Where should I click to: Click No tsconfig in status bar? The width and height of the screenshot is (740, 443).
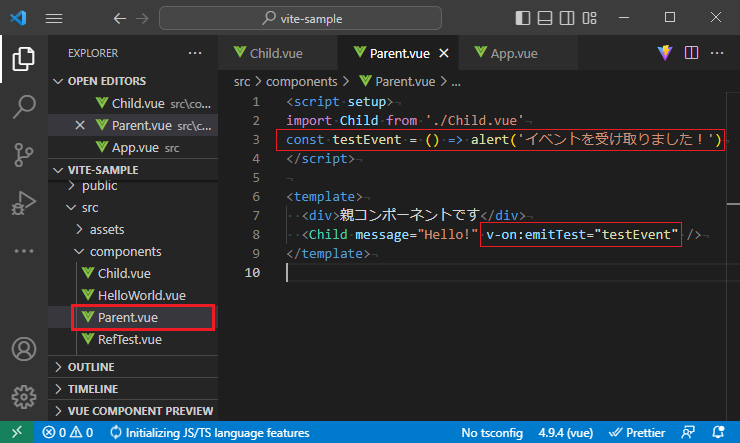(492, 432)
